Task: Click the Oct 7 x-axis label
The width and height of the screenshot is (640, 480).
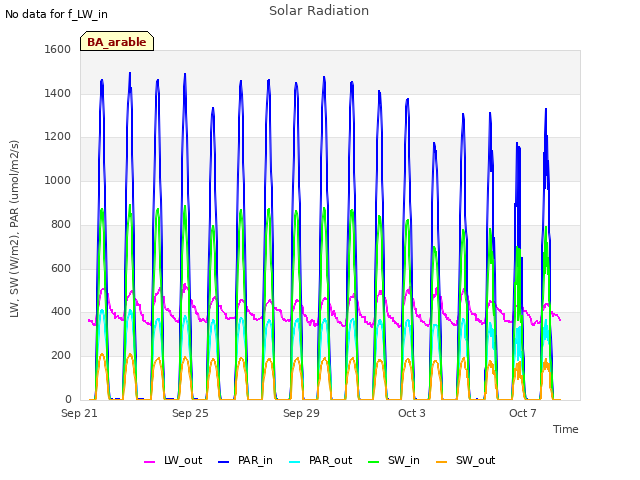Action: tap(522, 413)
